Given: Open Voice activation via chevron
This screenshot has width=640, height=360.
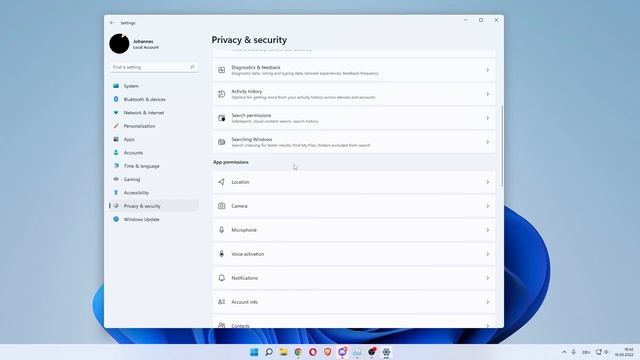Looking at the screenshot, I should tap(487, 254).
